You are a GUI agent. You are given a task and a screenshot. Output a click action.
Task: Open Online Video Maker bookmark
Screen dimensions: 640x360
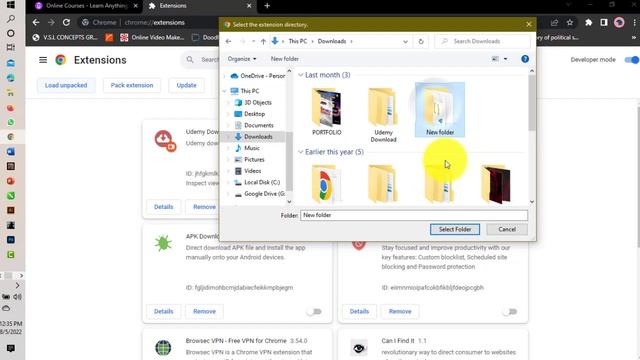(x=152, y=38)
